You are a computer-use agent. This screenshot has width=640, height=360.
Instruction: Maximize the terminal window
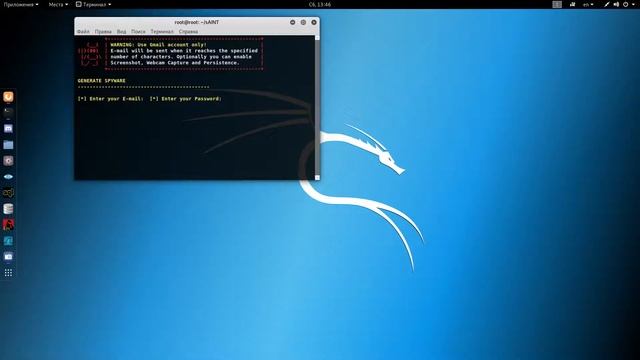click(303, 22)
